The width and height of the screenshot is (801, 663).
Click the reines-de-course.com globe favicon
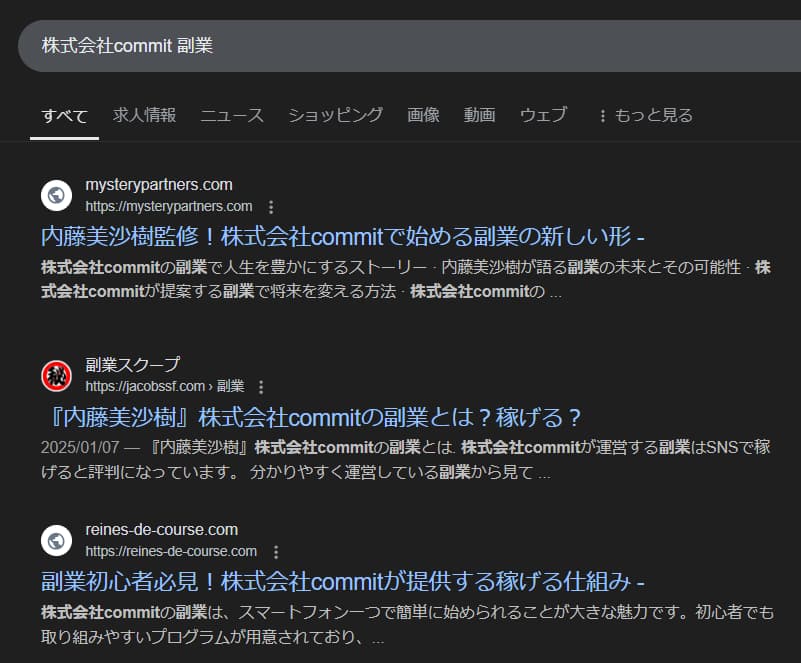coord(56,540)
